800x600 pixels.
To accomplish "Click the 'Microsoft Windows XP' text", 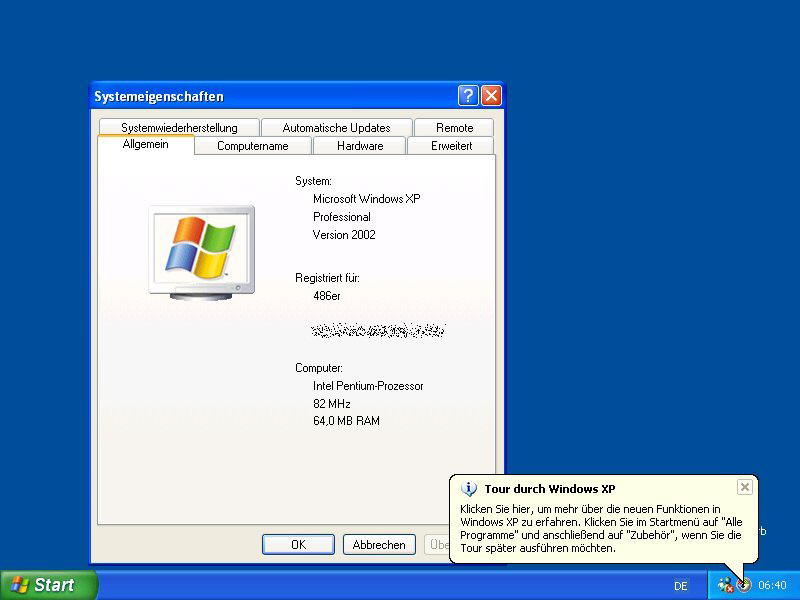I will (x=366, y=199).
